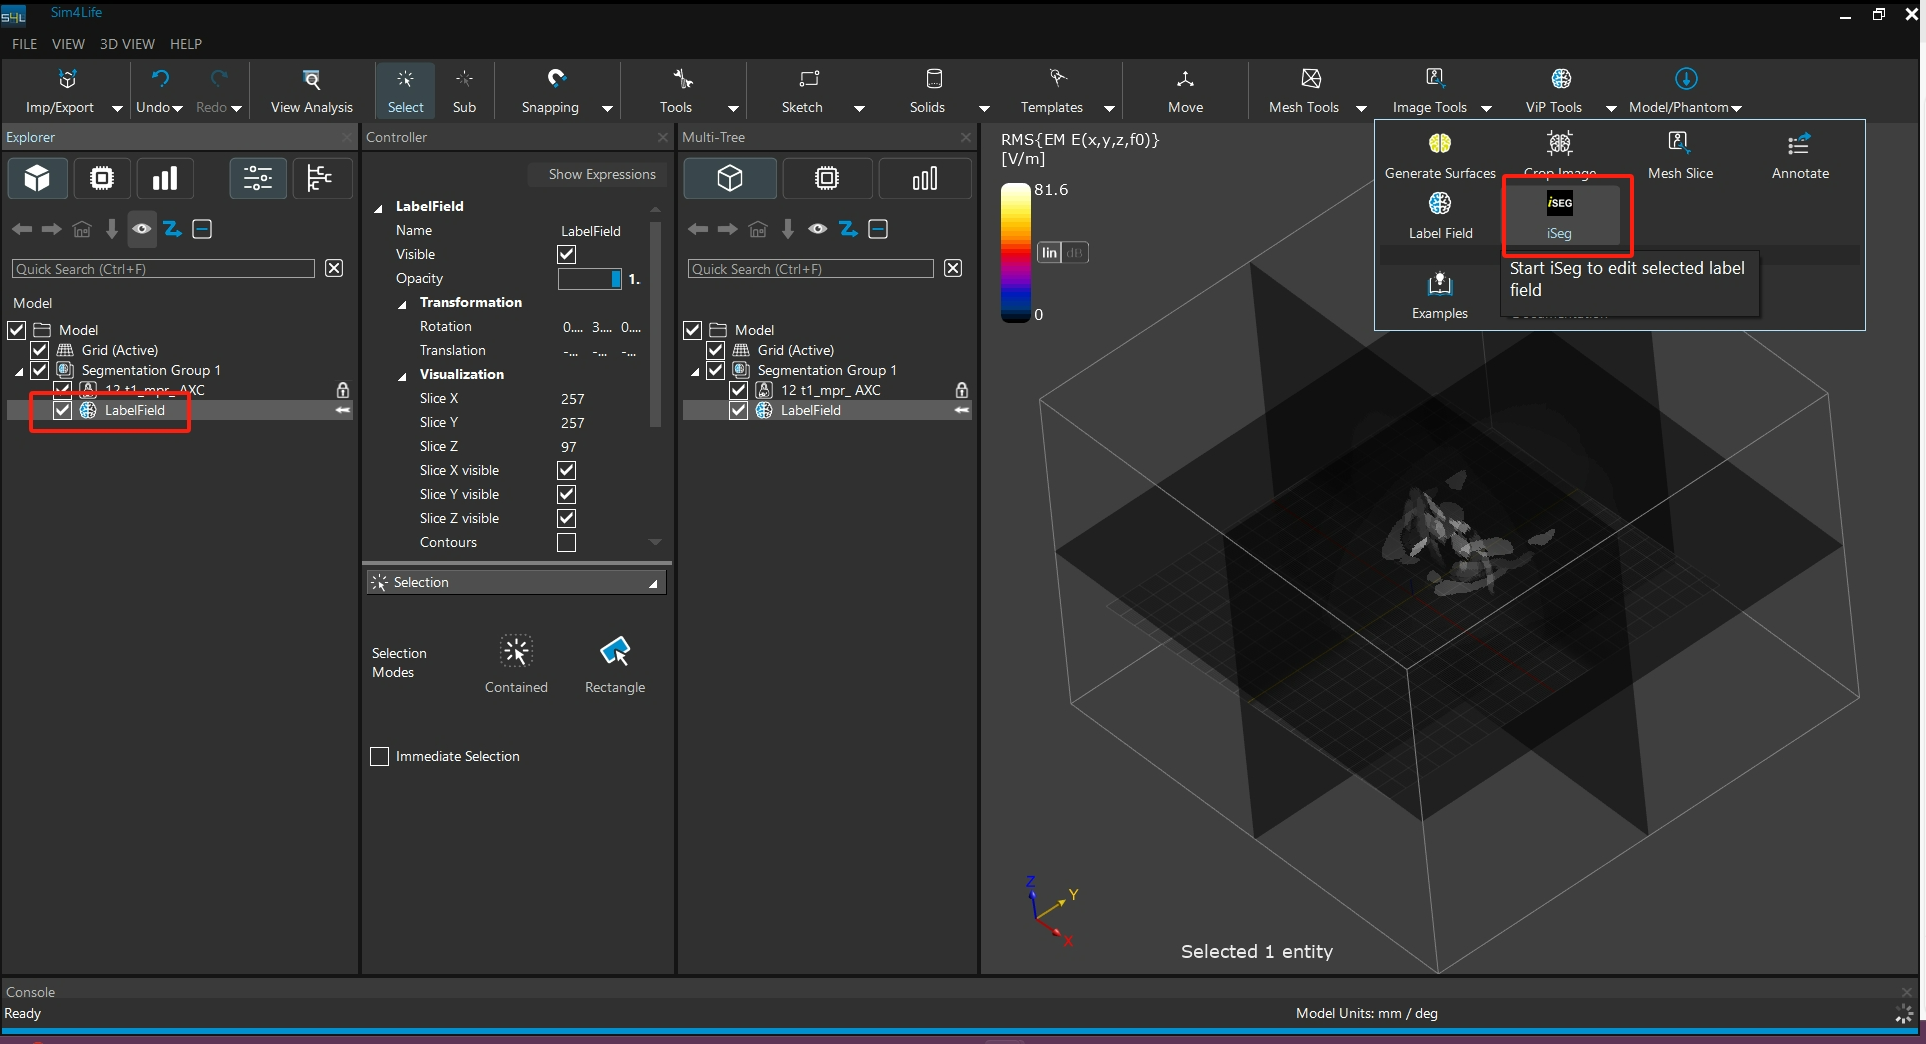Uncheck Slice X visible
This screenshot has width=1926, height=1044.
[x=566, y=471]
